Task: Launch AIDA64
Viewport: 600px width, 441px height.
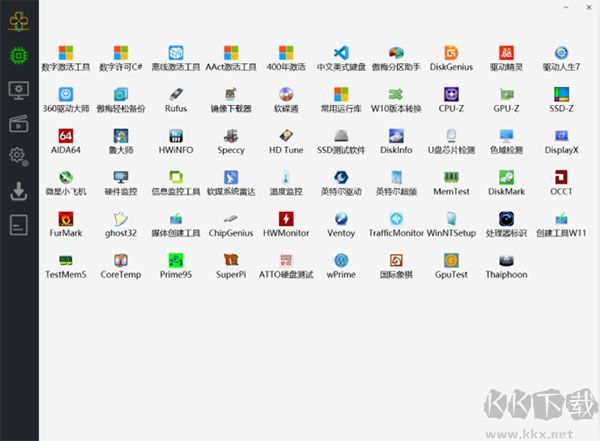Action: coord(66,142)
